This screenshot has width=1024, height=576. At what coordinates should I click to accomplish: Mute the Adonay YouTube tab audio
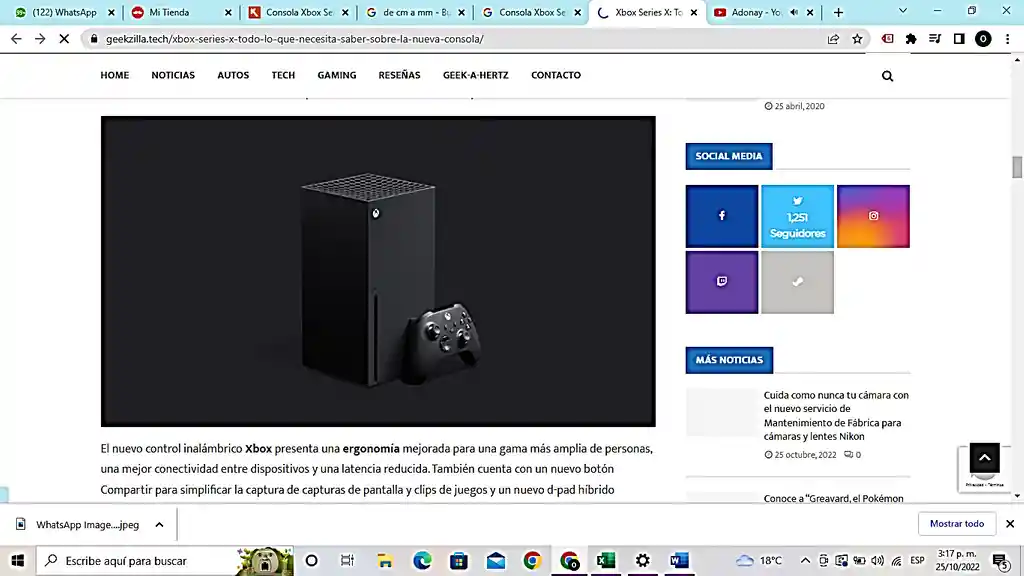(793, 13)
